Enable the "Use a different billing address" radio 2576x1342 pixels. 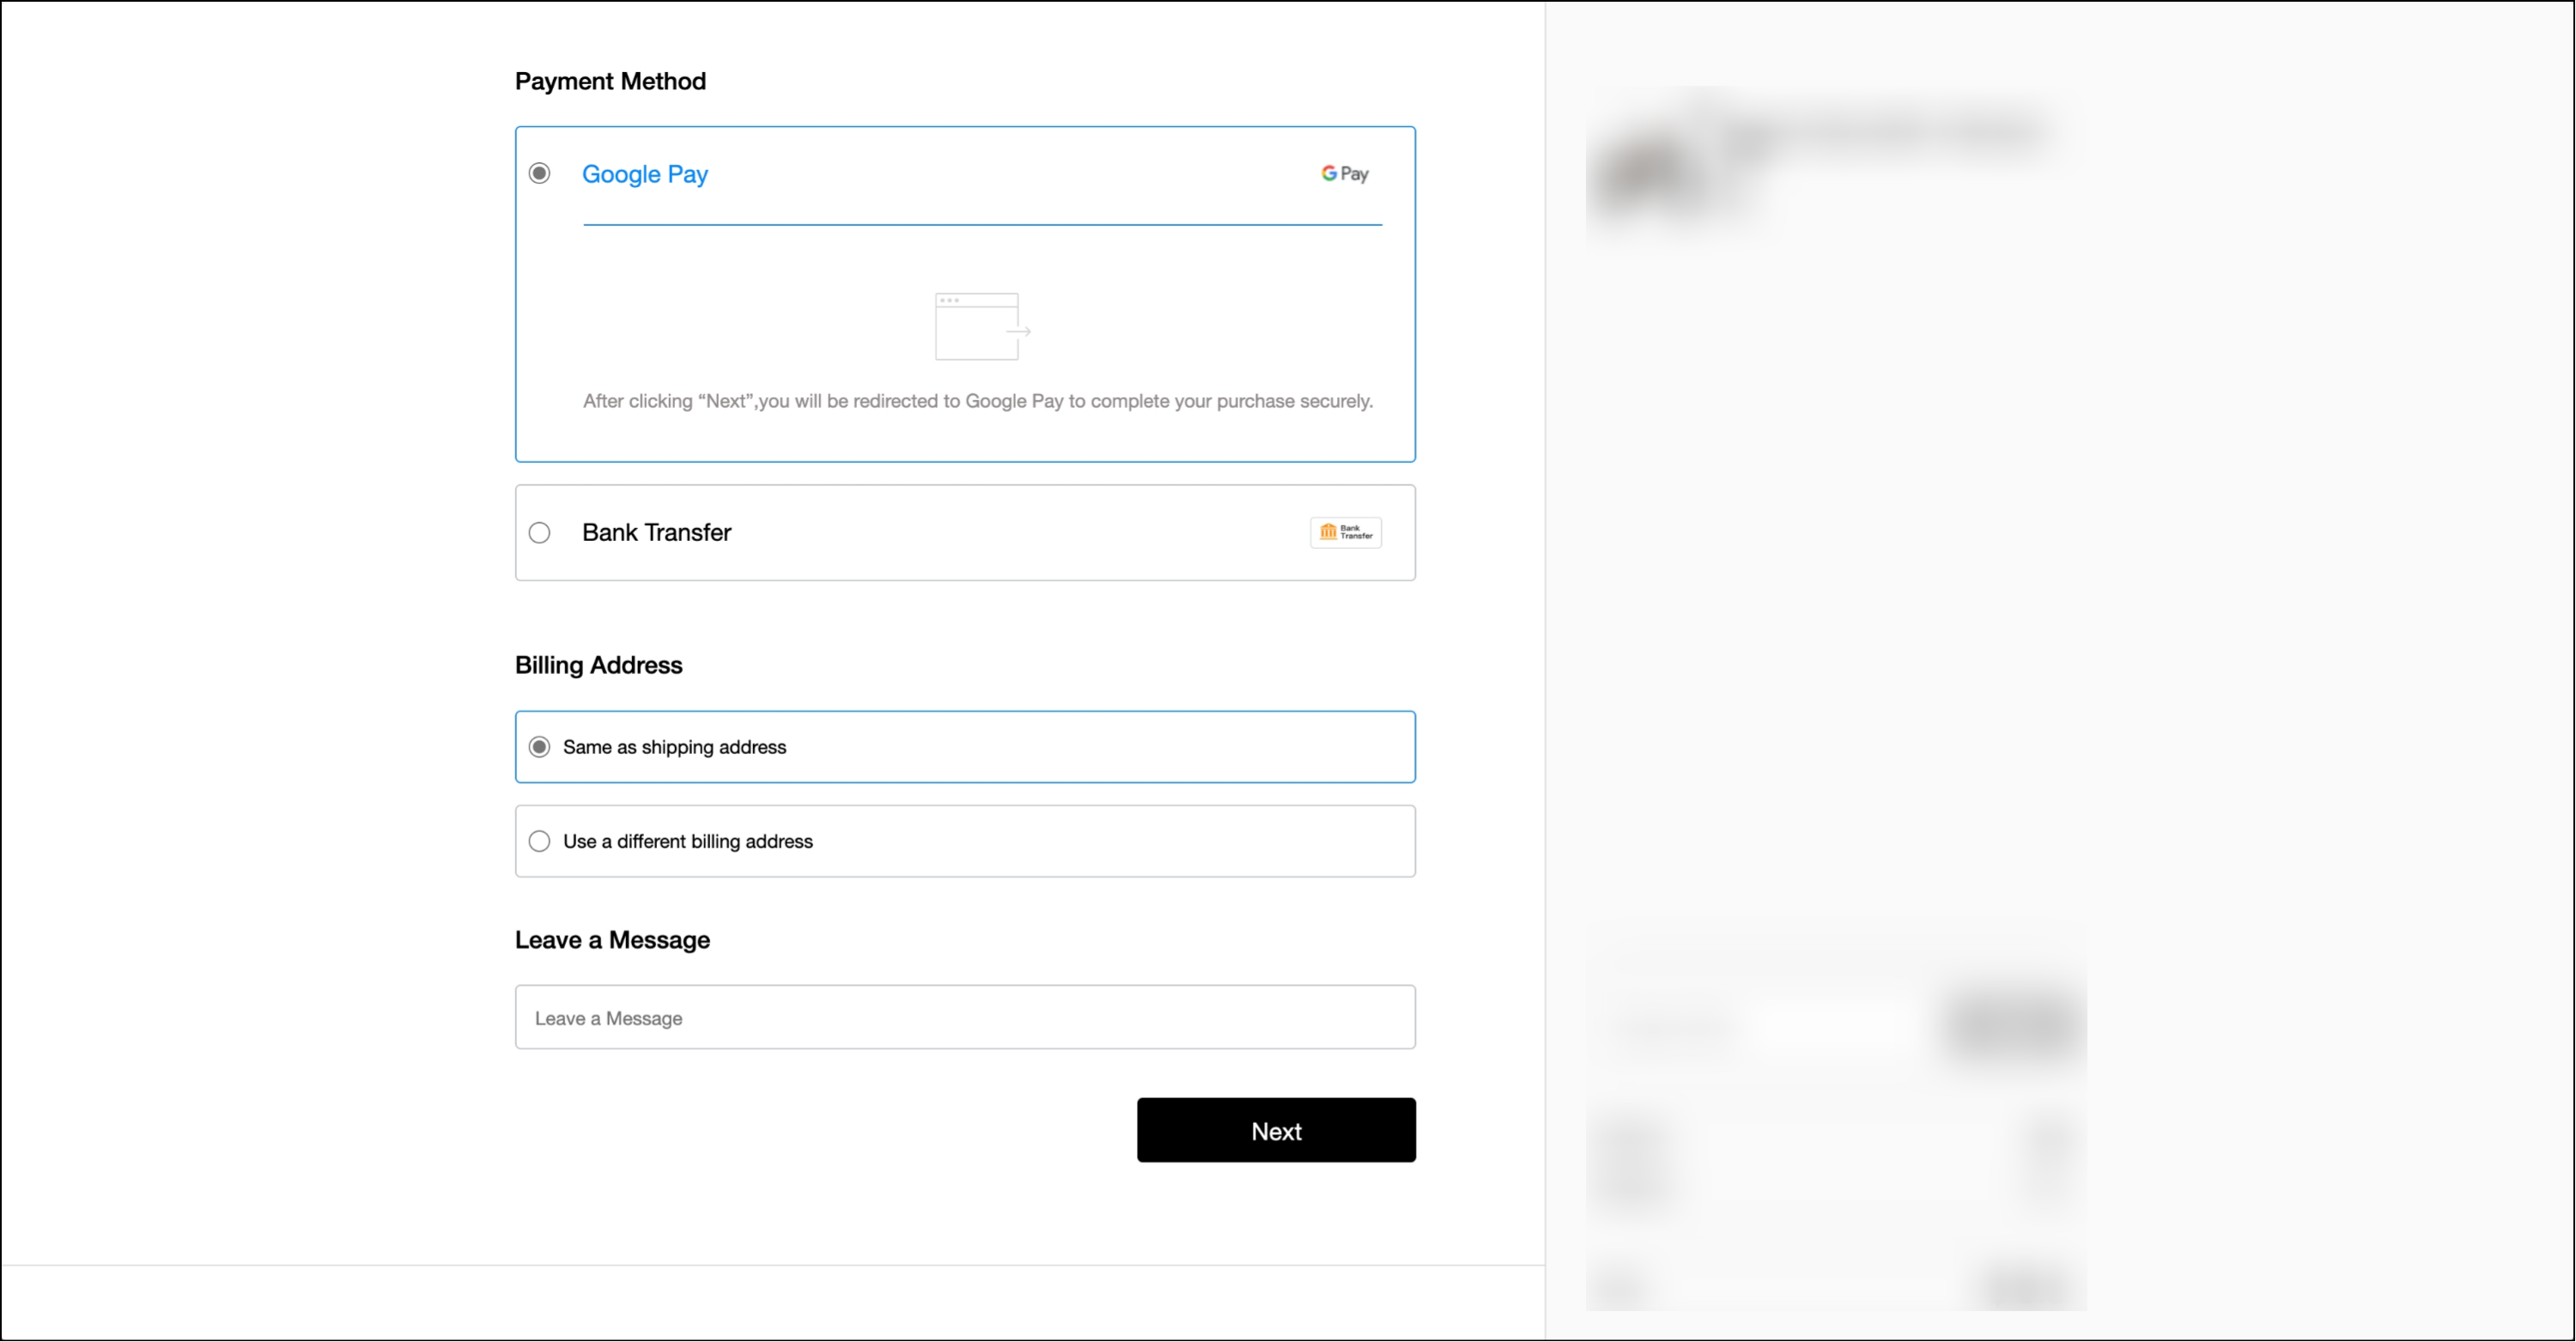click(x=539, y=841)
